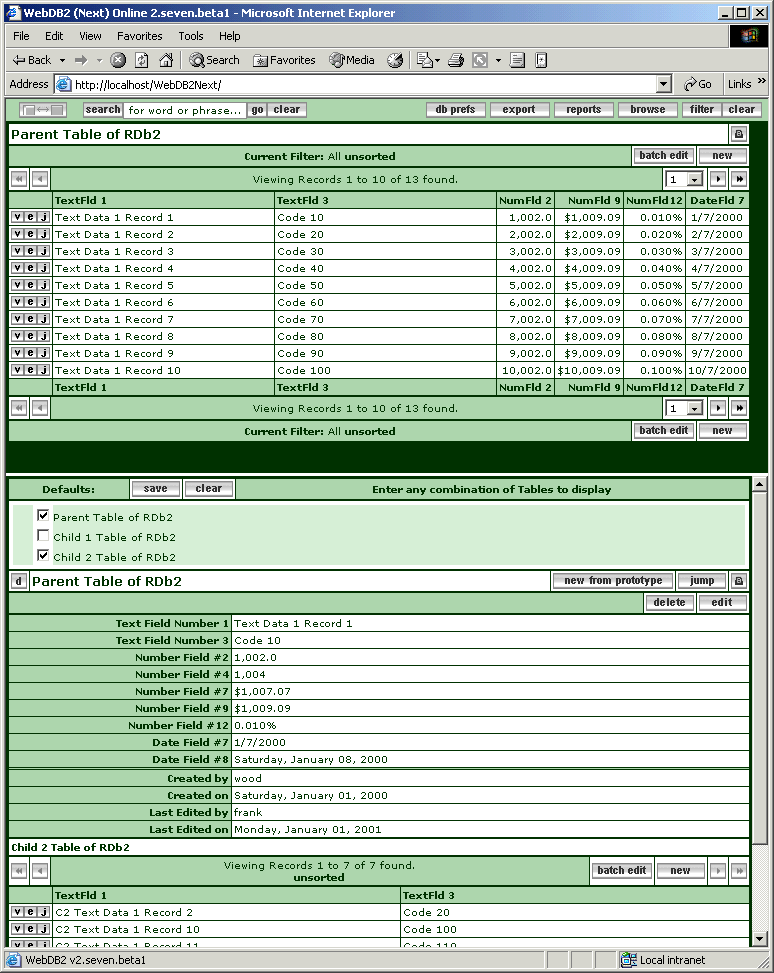Click the search phrase input field
Image resolution: width=774 pixels, height=973 pixels.
(184, 110)
